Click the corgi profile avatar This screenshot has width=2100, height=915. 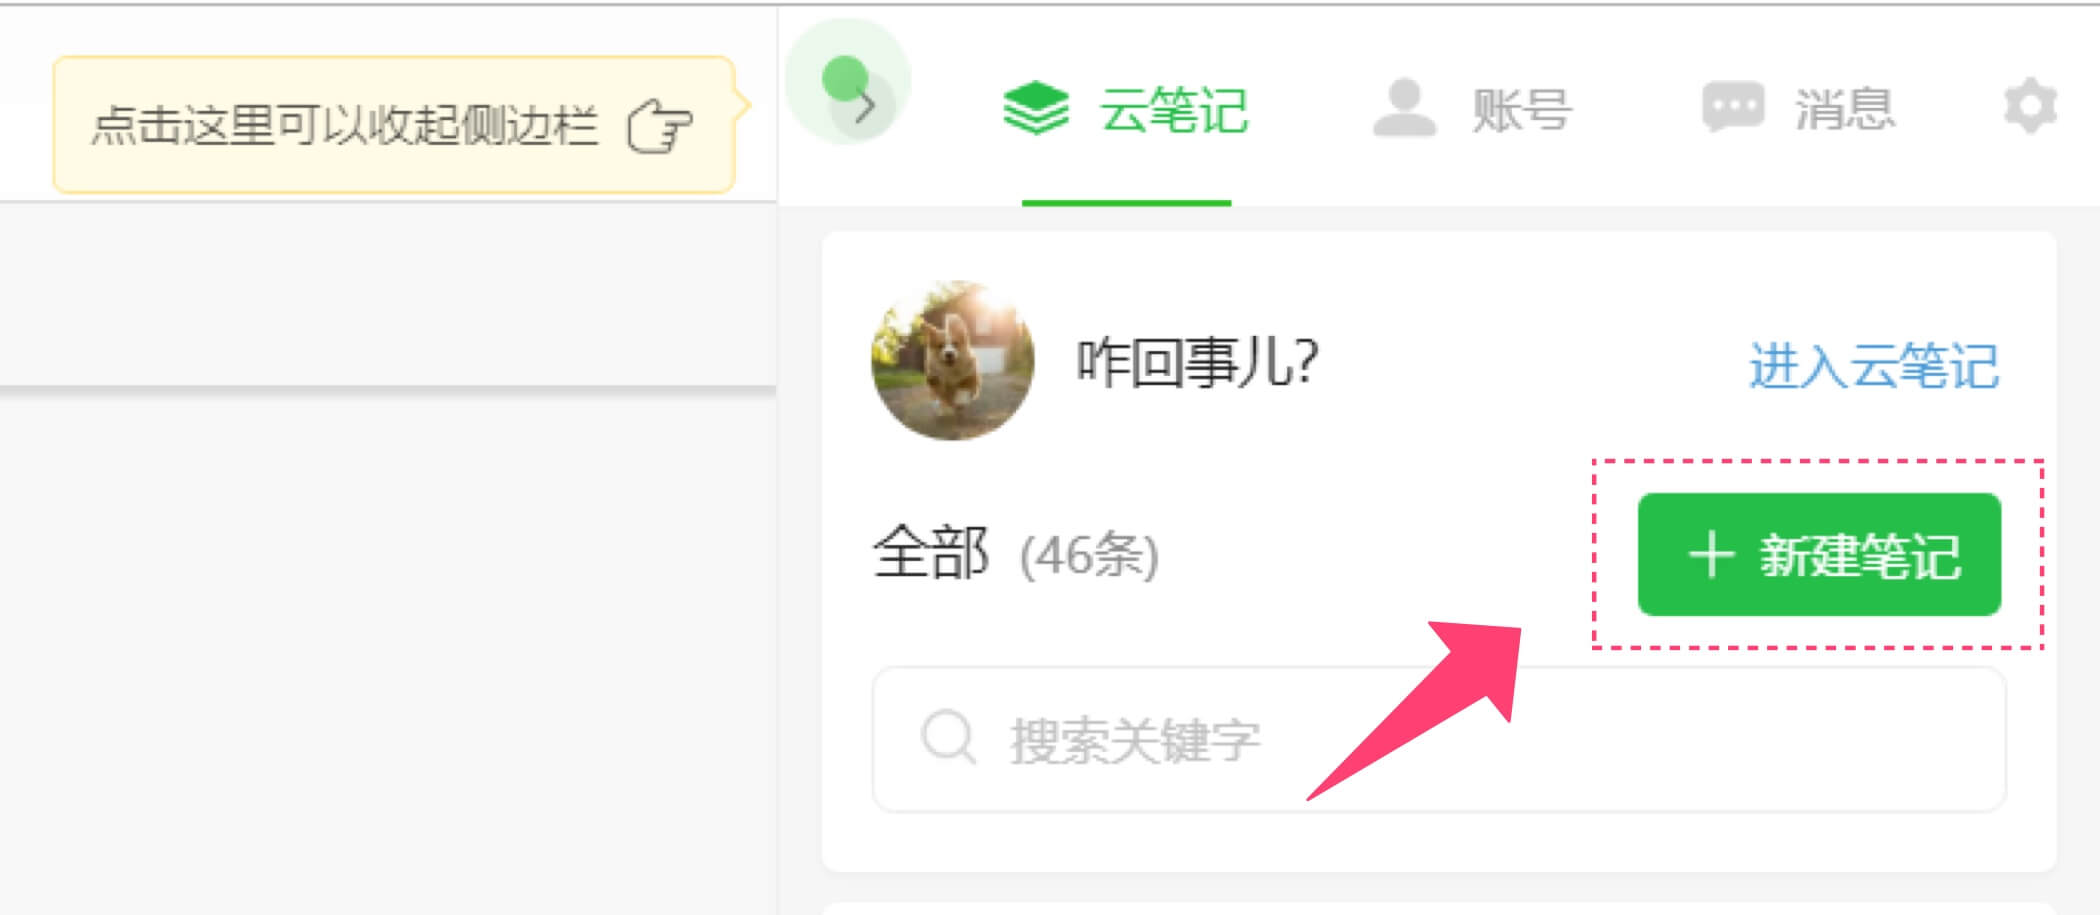tap(953, 360)
